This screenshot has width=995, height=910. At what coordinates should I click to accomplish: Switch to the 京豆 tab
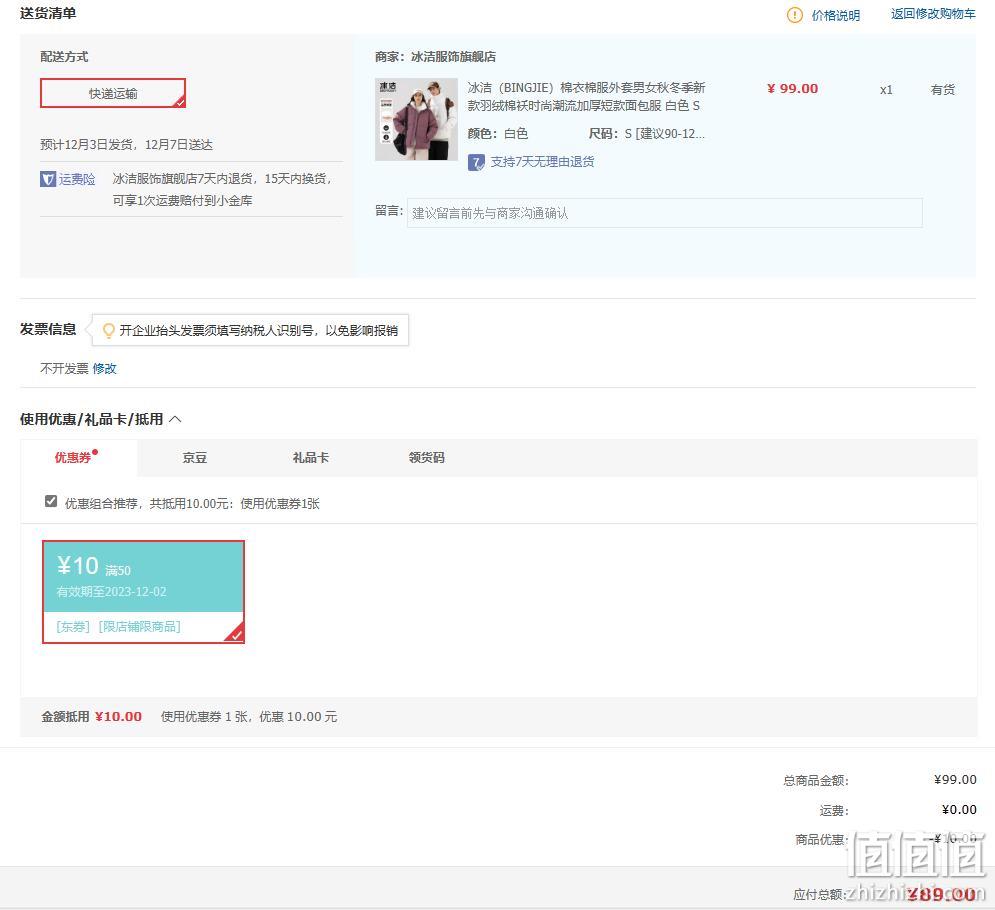[195, 458]
